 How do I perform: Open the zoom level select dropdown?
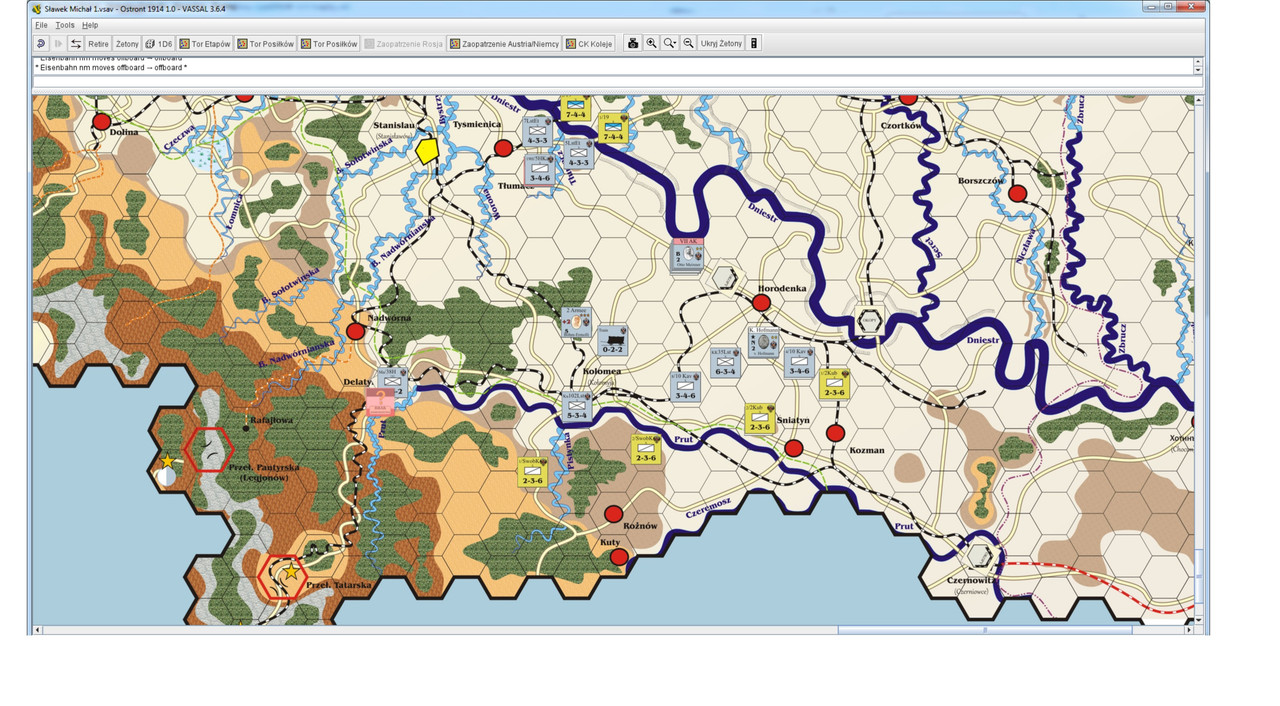tap(670, 44)
